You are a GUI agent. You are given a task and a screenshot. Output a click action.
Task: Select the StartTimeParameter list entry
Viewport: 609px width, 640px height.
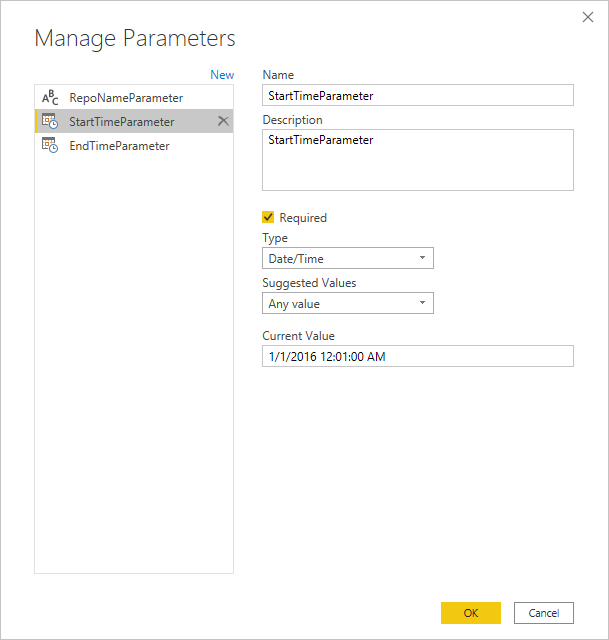pyautogui.click(x=121, y=122)
